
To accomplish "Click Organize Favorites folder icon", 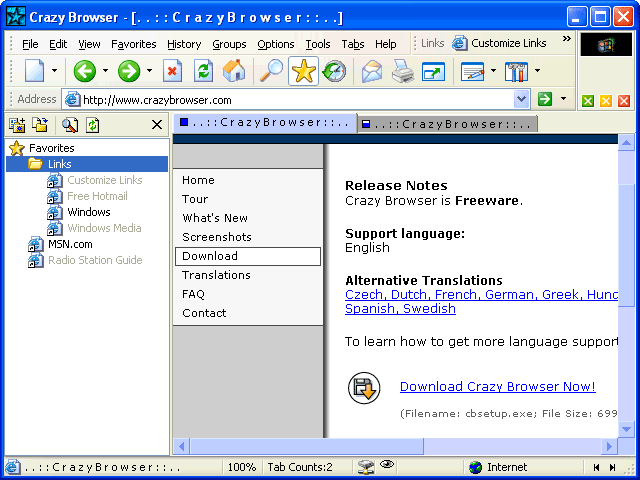I will 40,125.
